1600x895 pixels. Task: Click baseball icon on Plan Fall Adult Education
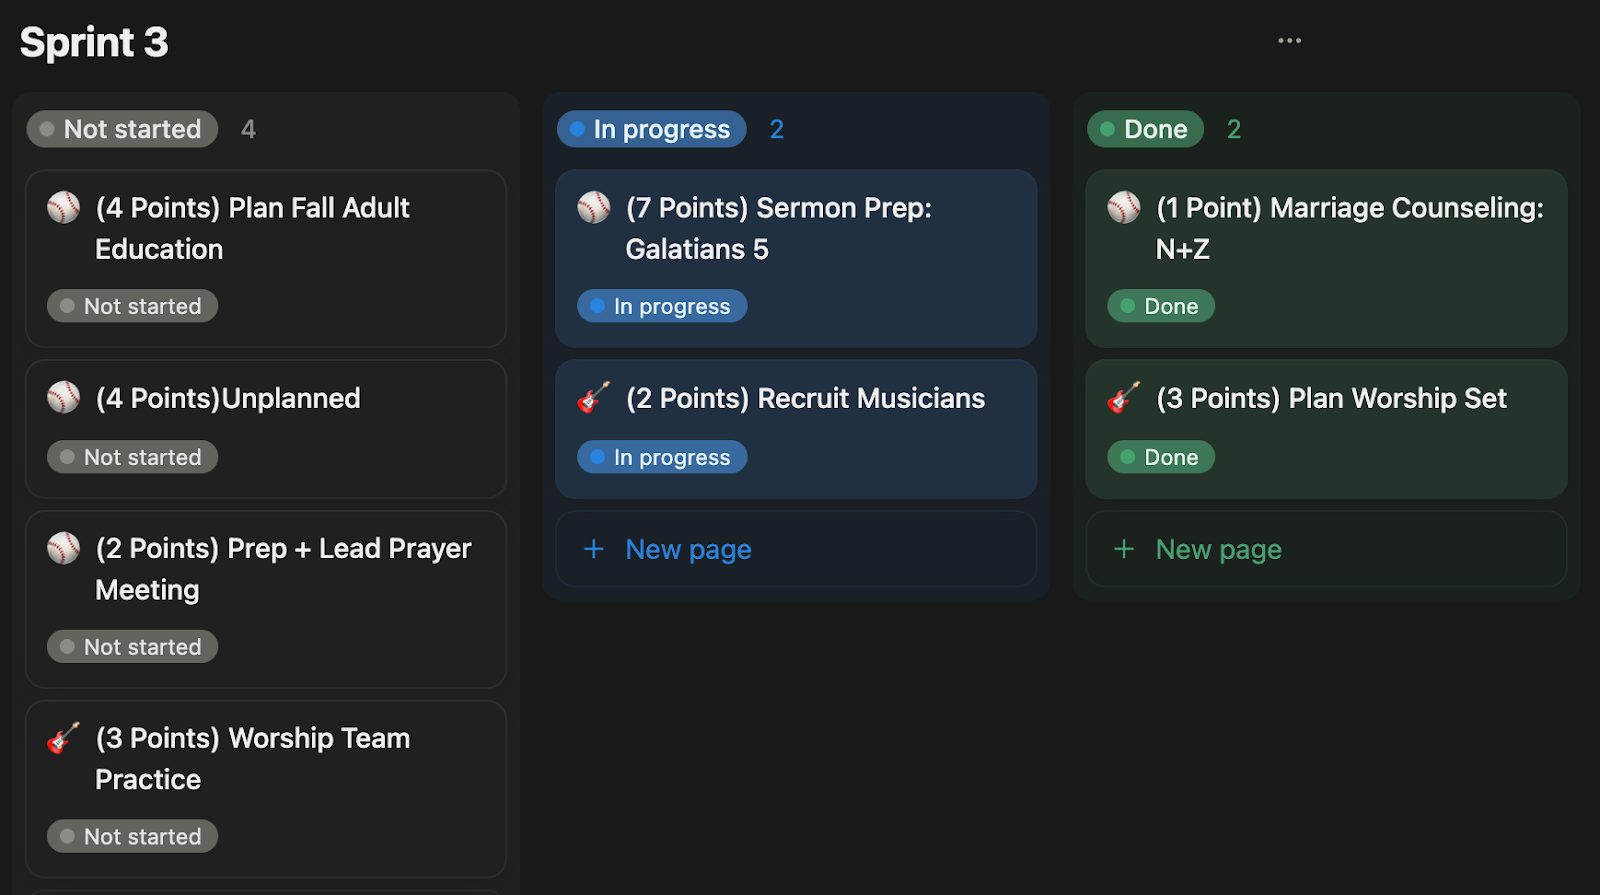coord(63,207)
